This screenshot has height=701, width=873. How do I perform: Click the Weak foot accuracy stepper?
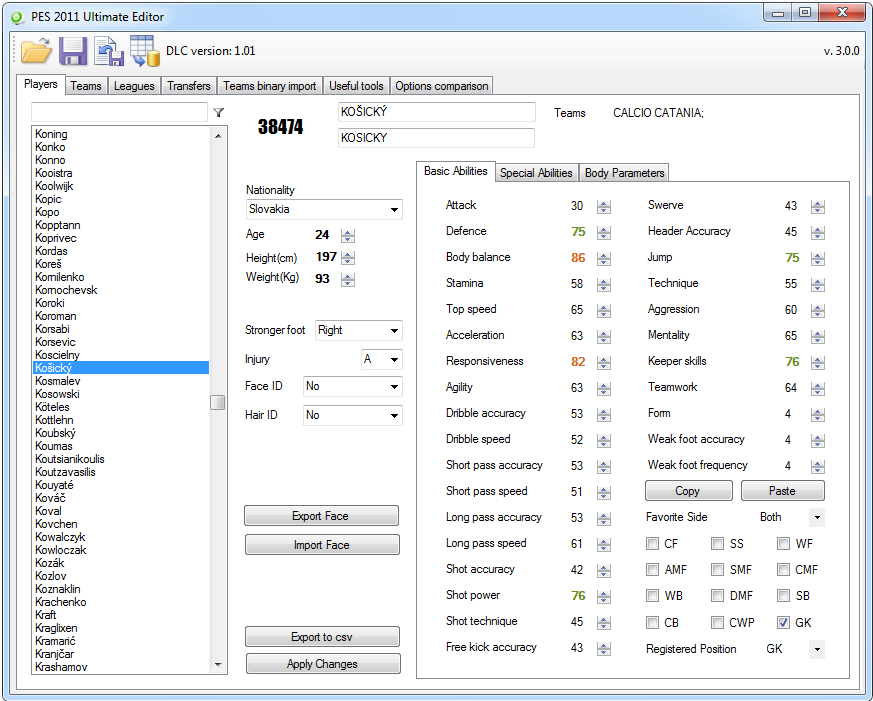pyautogui.click(x=817, y=440)
